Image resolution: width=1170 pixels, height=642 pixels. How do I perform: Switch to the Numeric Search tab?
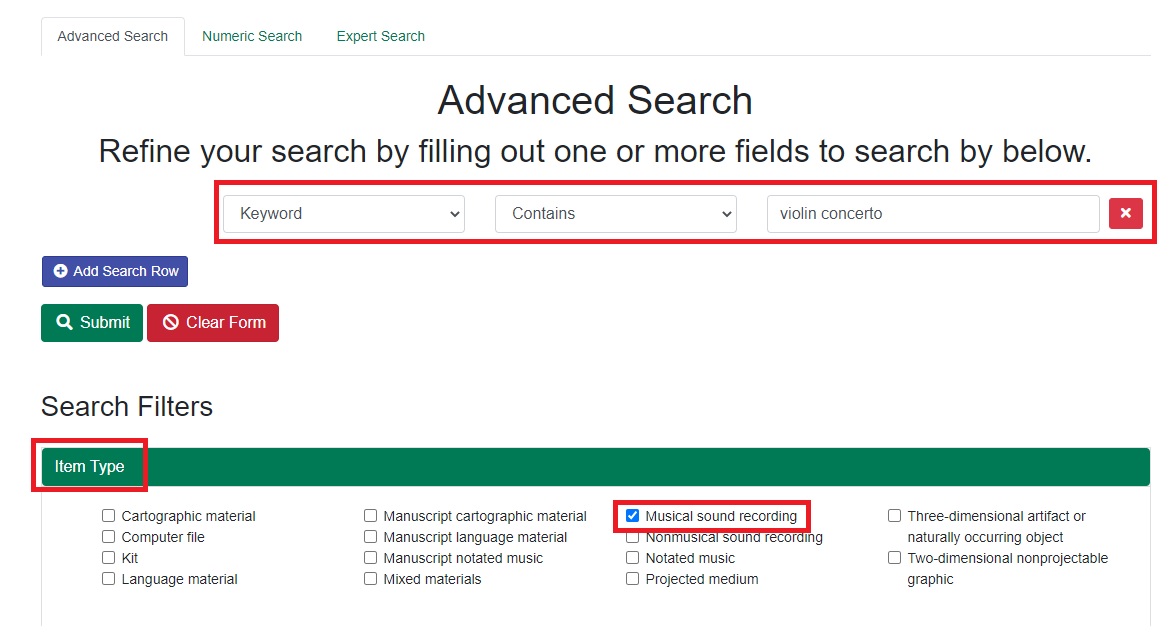[252, 36]
